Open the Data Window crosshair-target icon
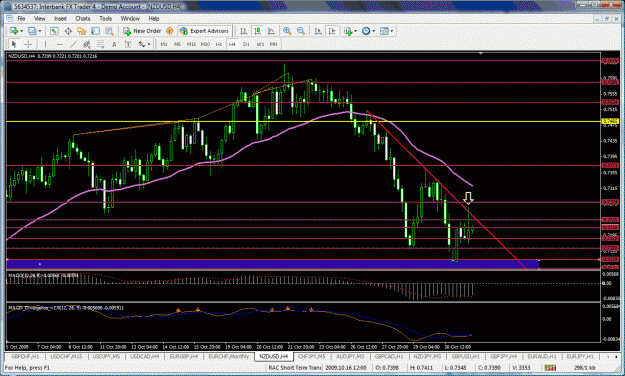 [68, 31]
